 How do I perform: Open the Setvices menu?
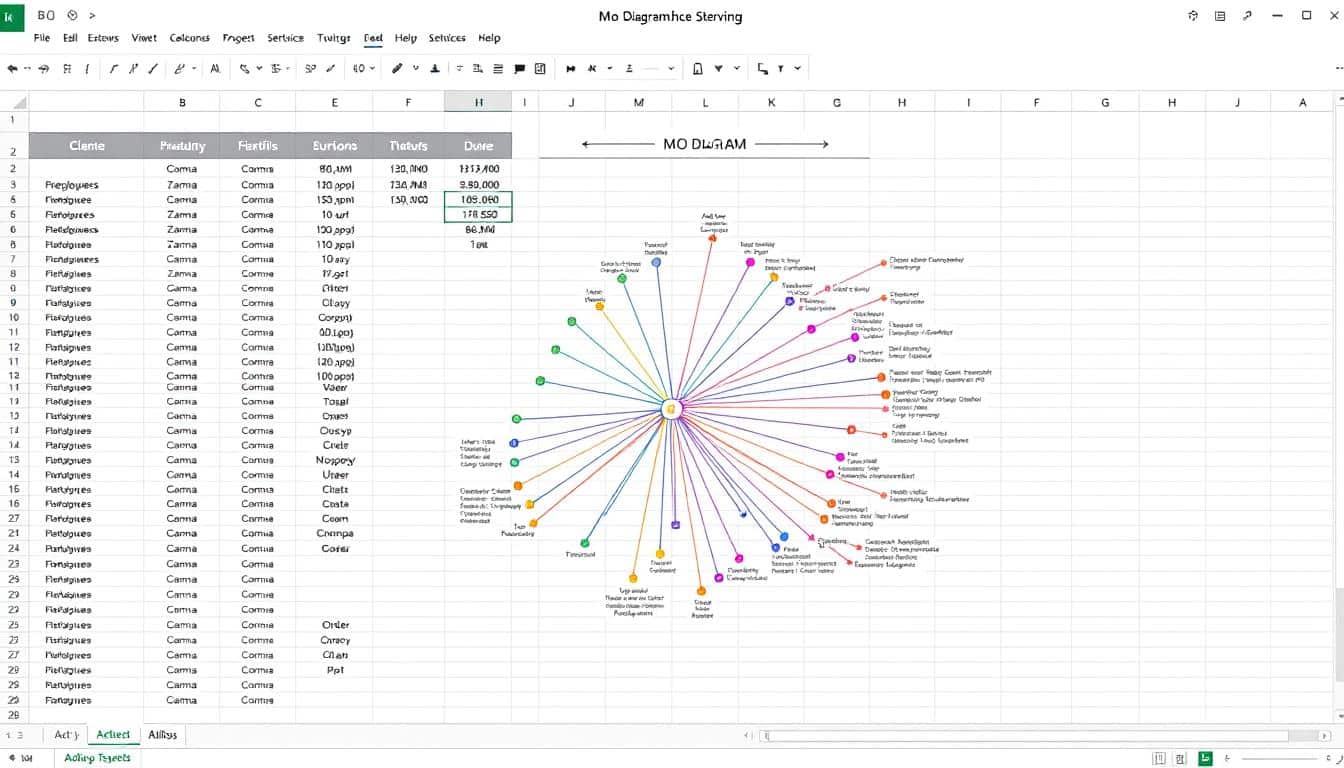click(447, 38)
